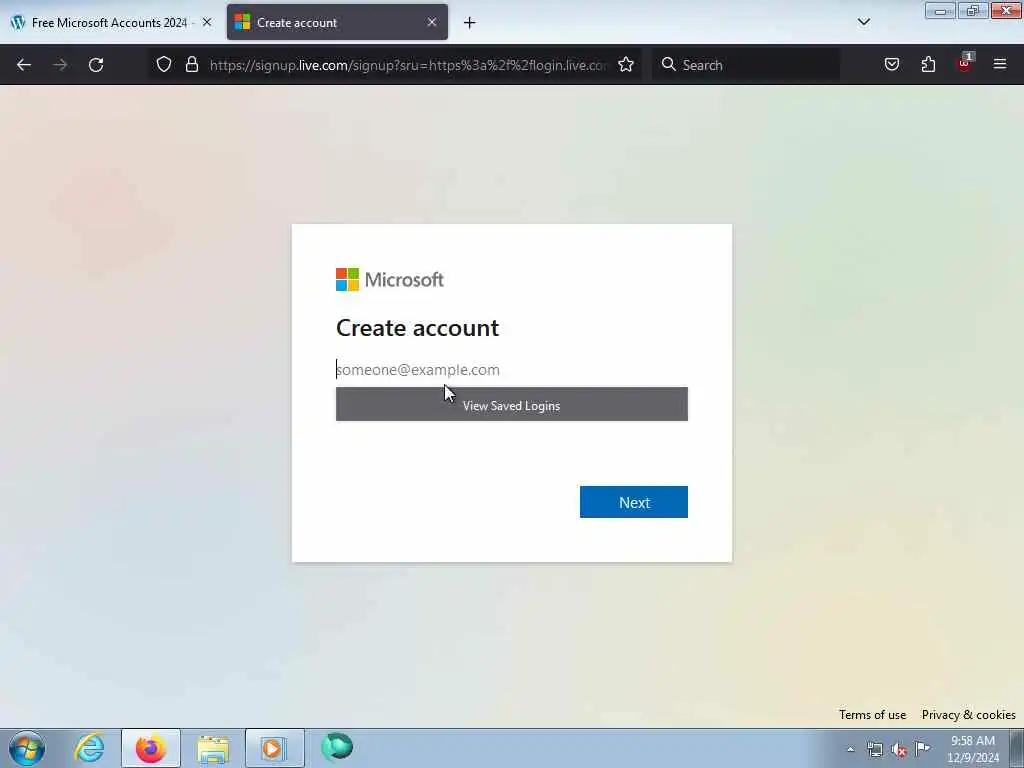Click the padlock site info icon
The width and height of the screenshot is (1024, 768).
coord(191,64)
